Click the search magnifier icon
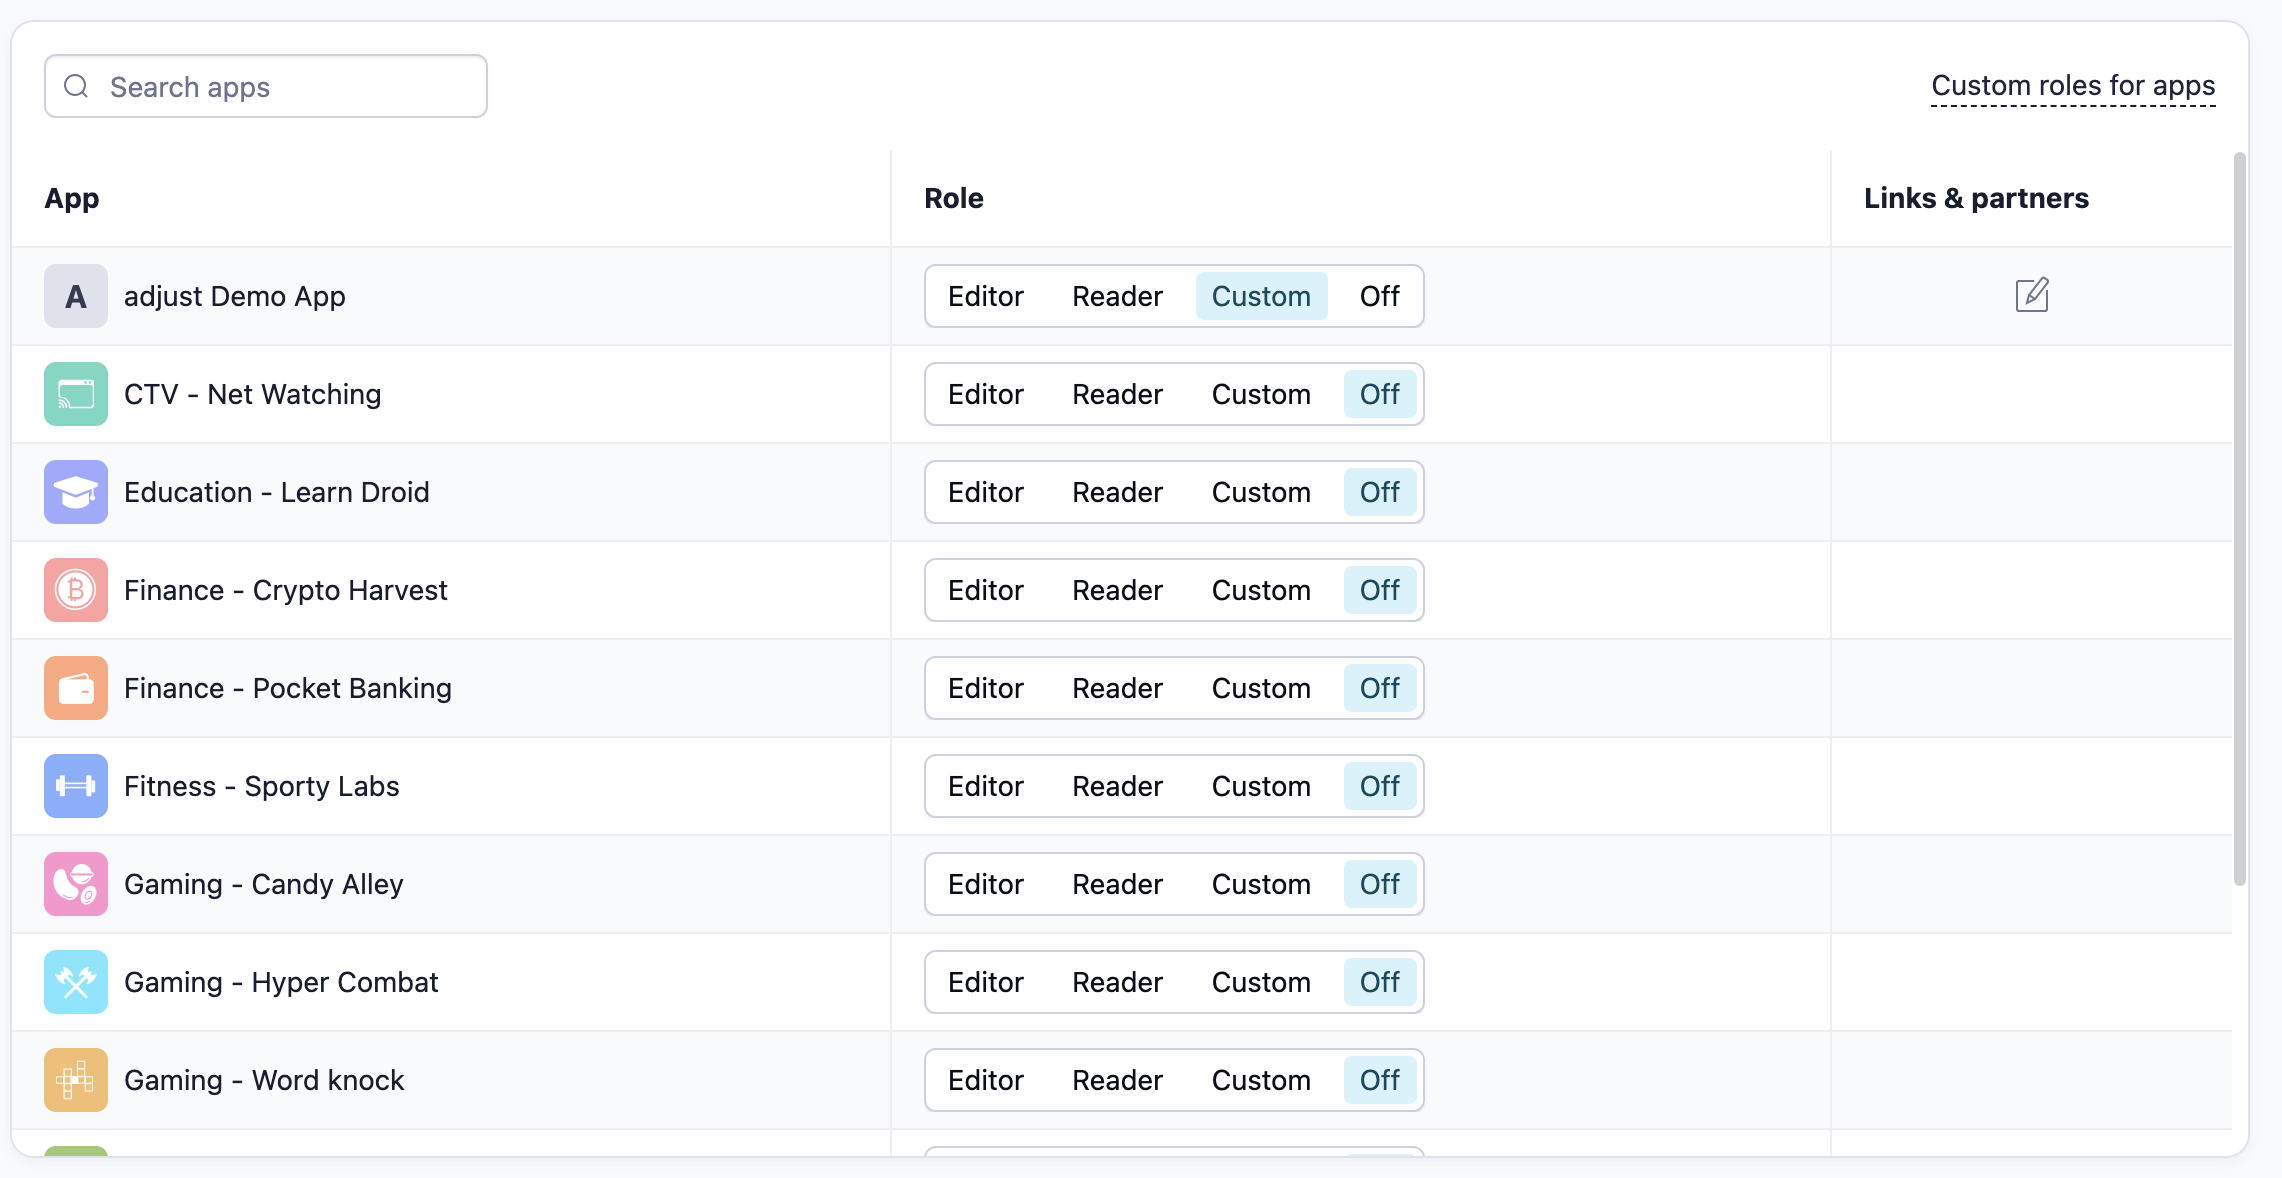 (76, 87)
